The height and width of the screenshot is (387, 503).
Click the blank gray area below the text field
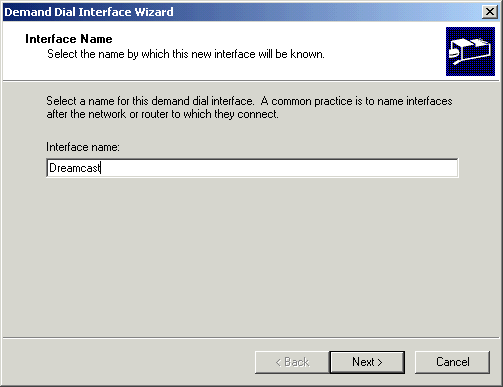tap(252, 257)
